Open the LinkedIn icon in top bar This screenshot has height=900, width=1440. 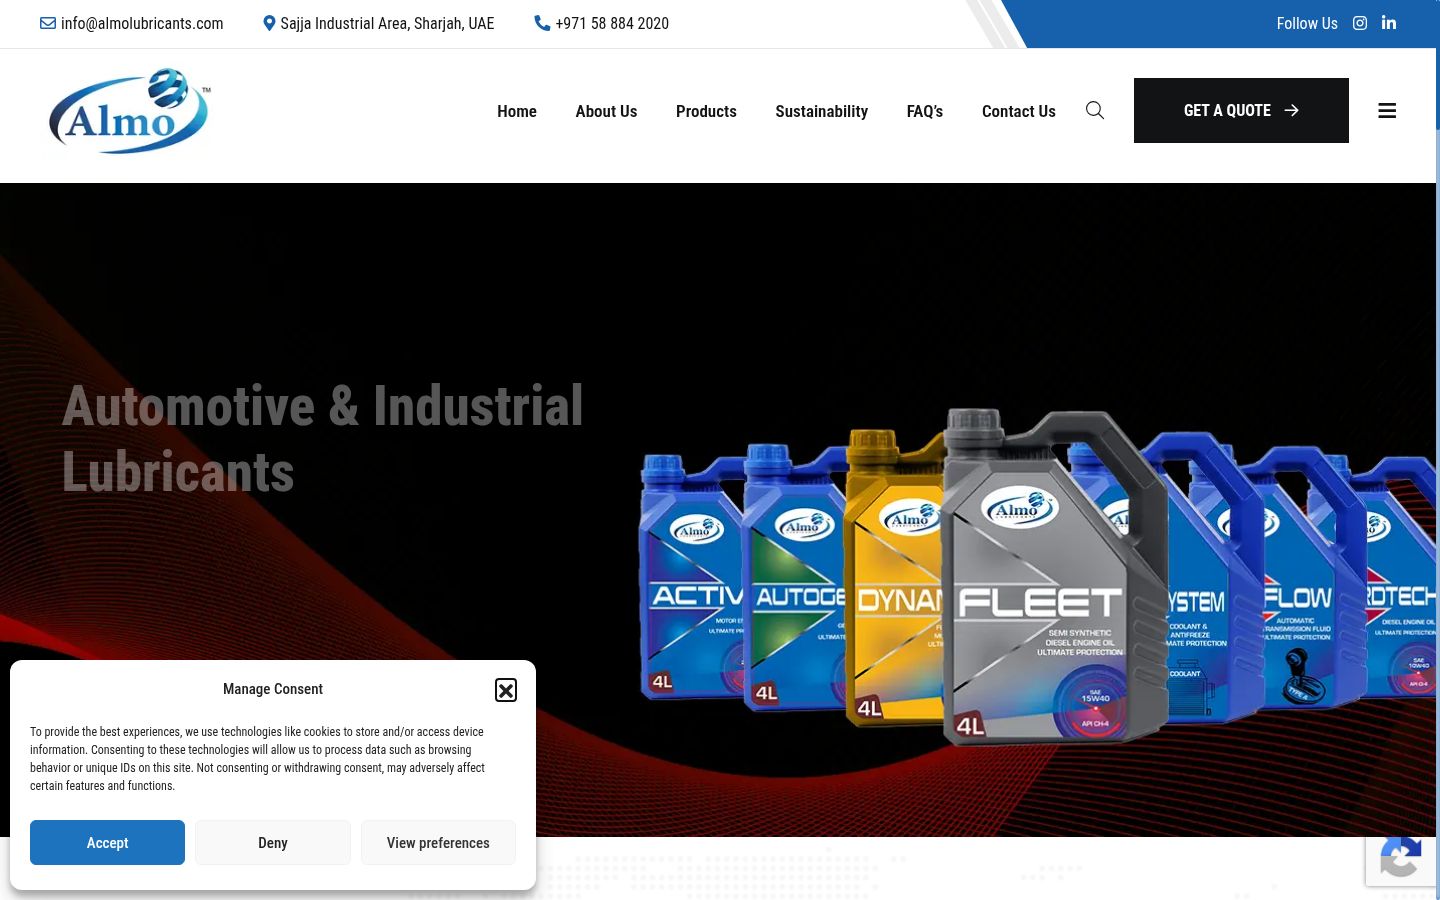click(1389, 22)
